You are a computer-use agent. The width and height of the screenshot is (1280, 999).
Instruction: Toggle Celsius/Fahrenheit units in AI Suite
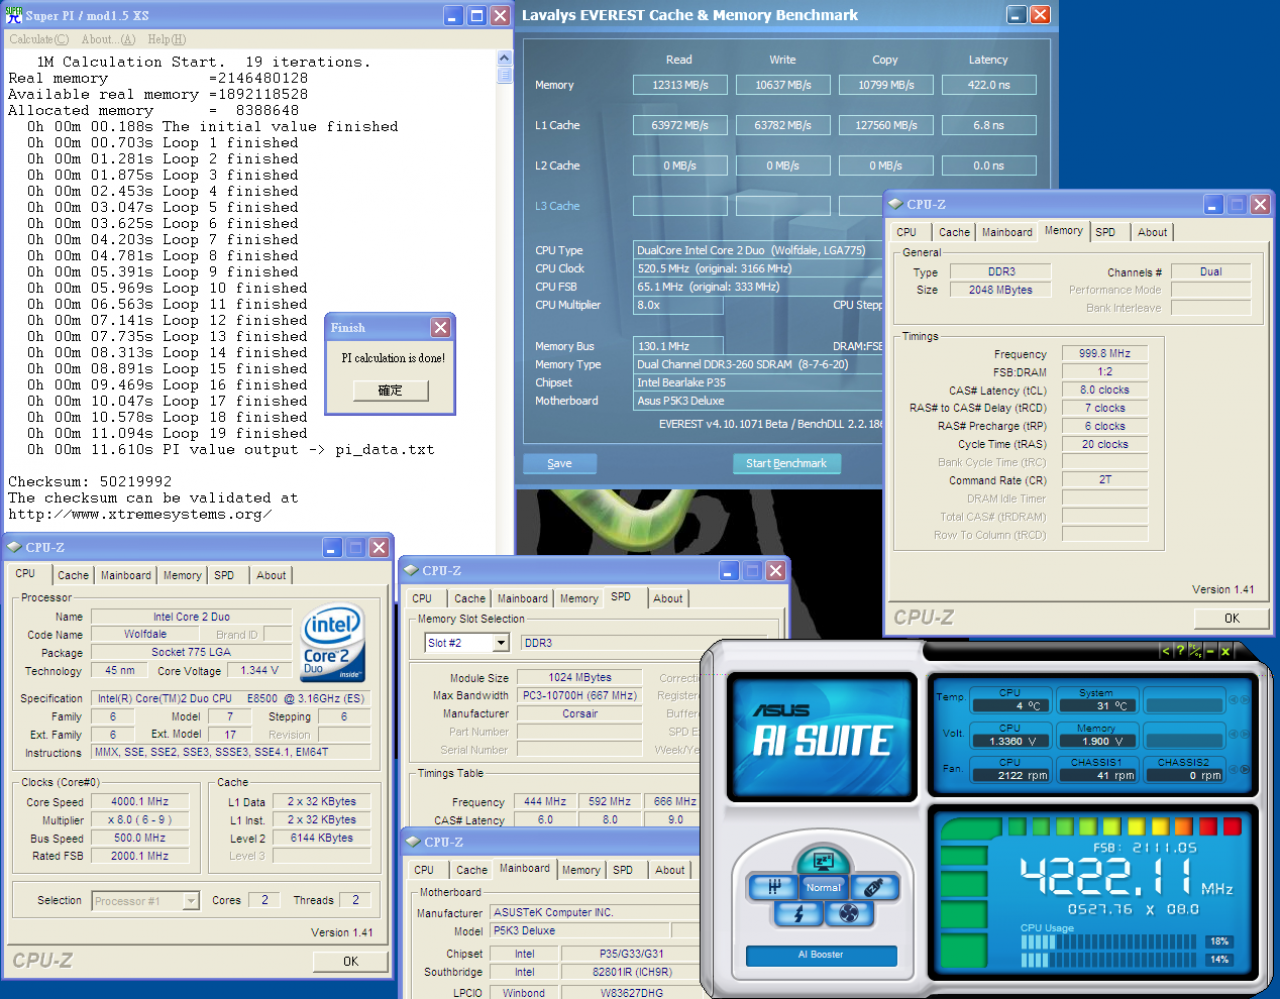pos(1195,651)
